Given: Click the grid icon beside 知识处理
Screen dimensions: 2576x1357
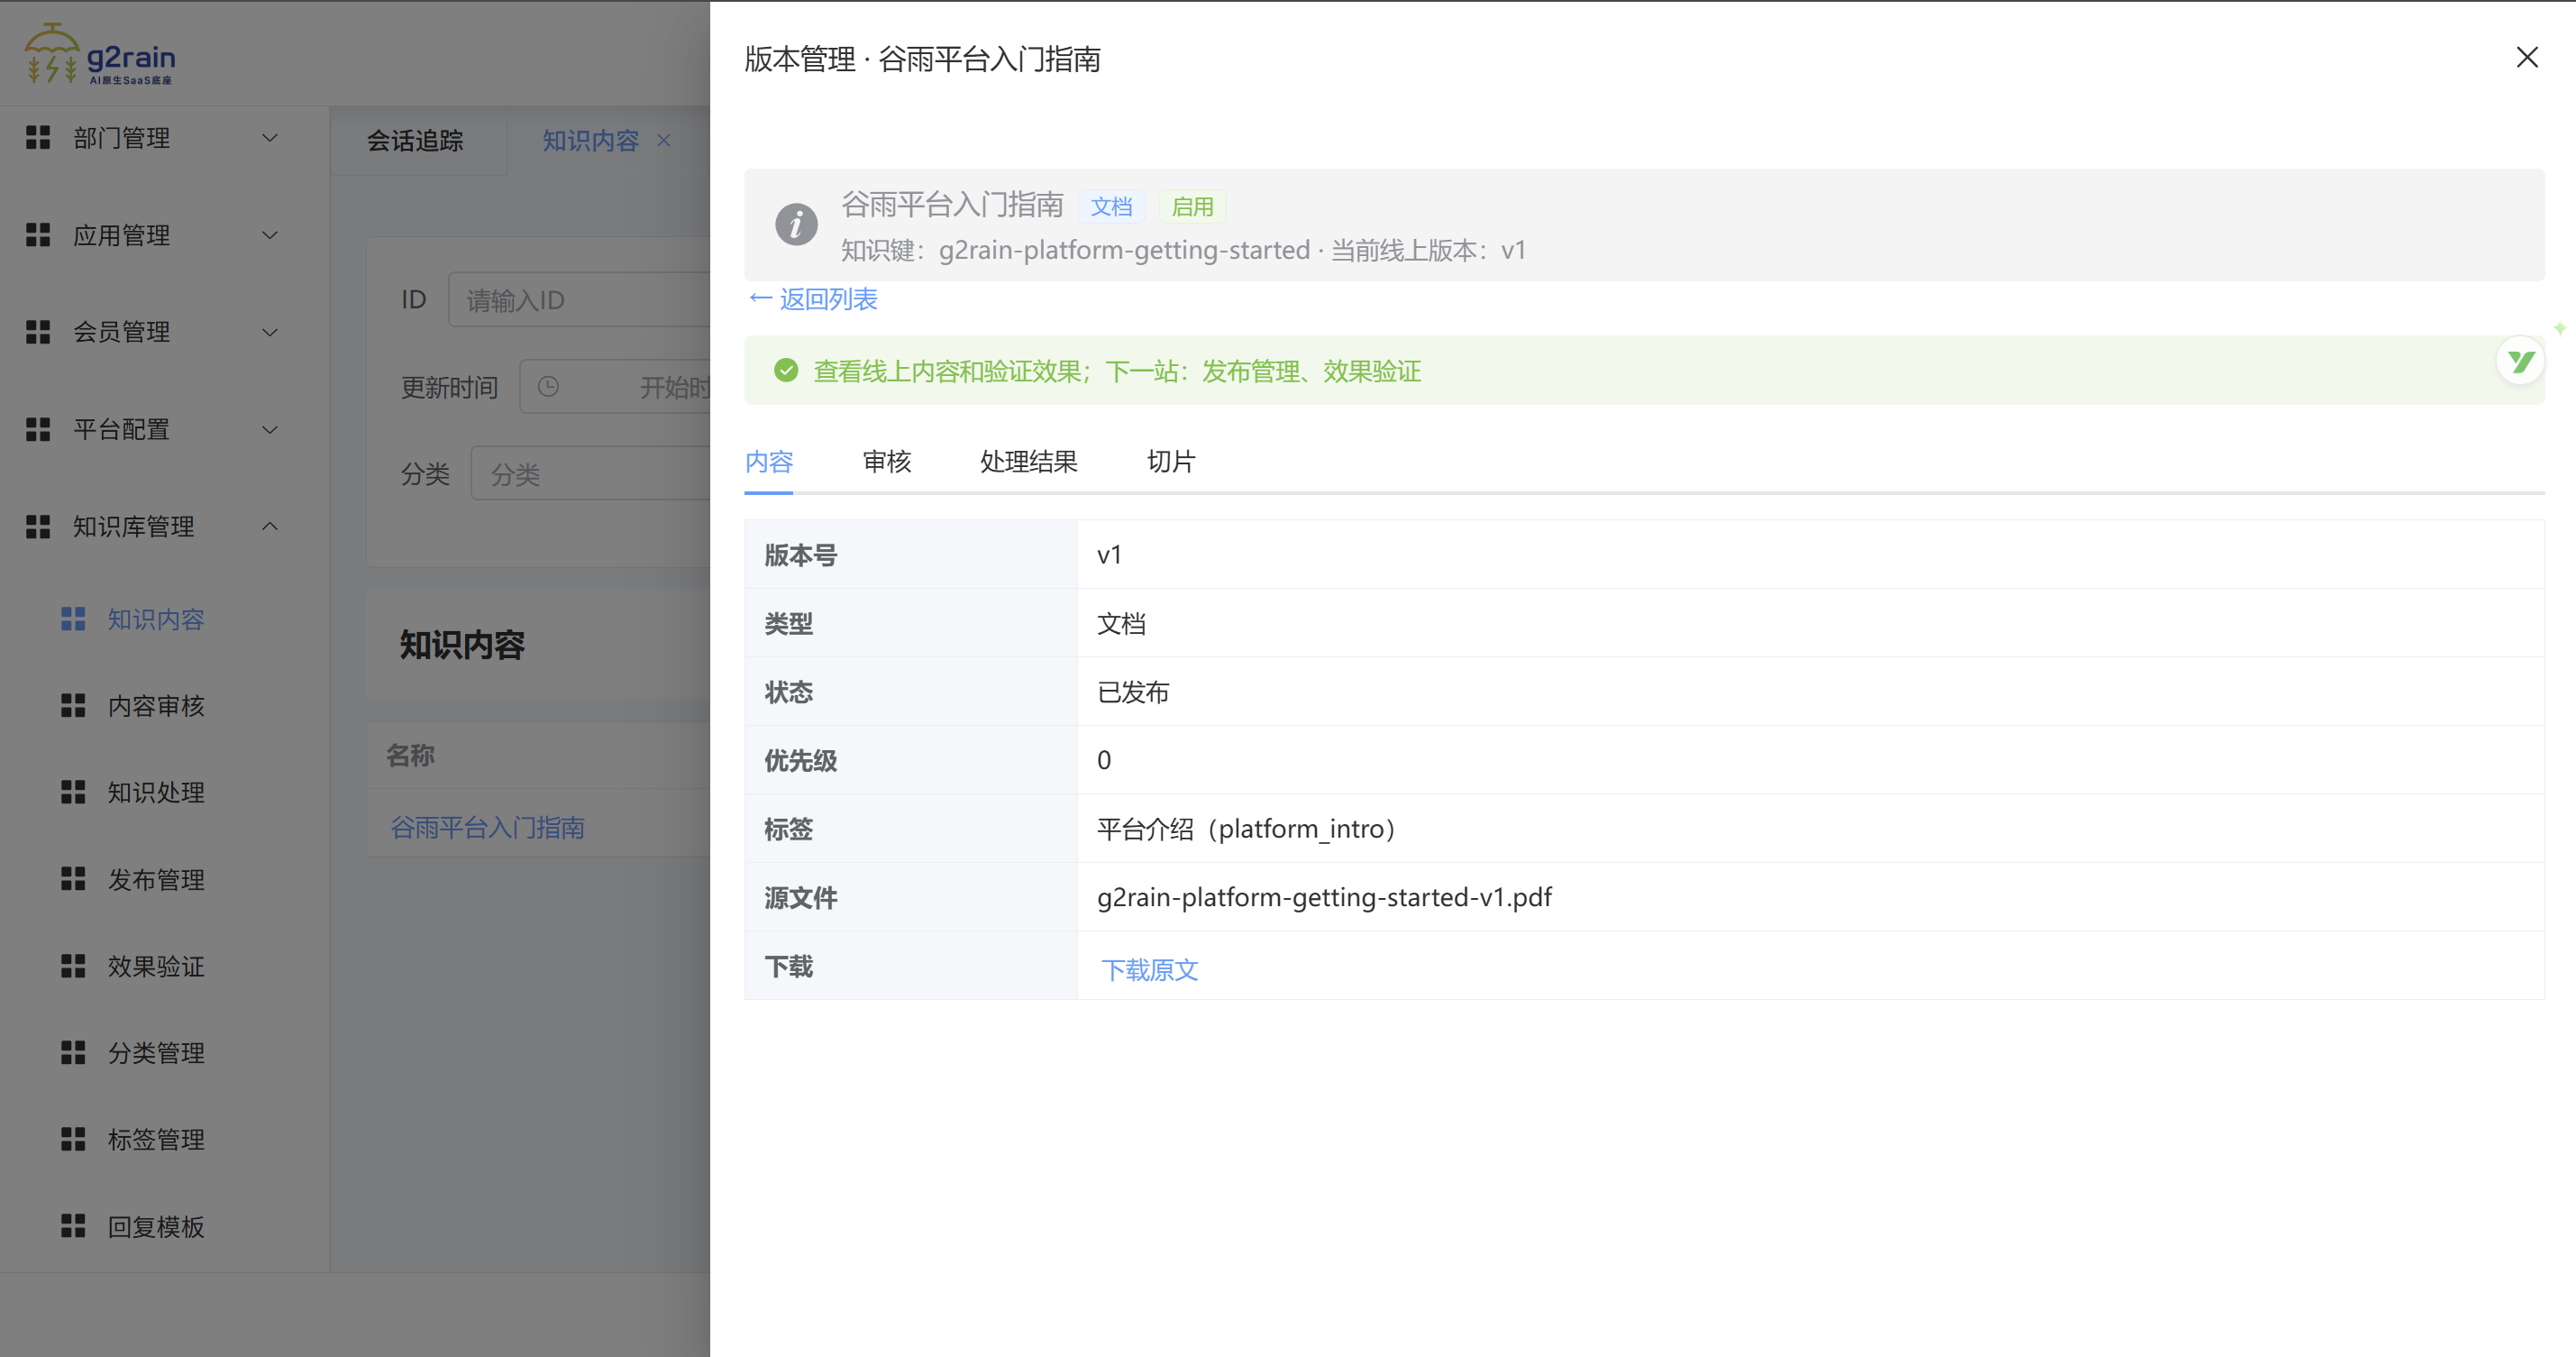Looking at the screenshot, I should pyautogui.click(x=73, y=793).
